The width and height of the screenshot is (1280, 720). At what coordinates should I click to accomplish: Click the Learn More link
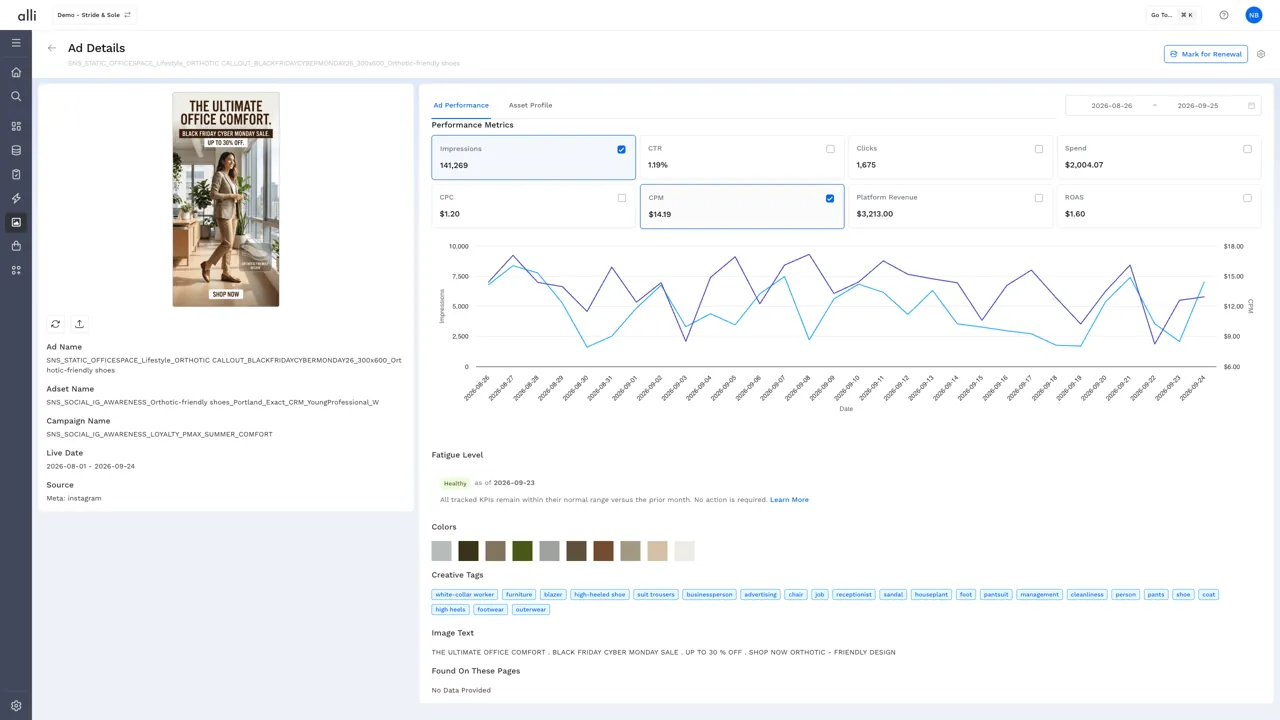click(x=789, y=500)
